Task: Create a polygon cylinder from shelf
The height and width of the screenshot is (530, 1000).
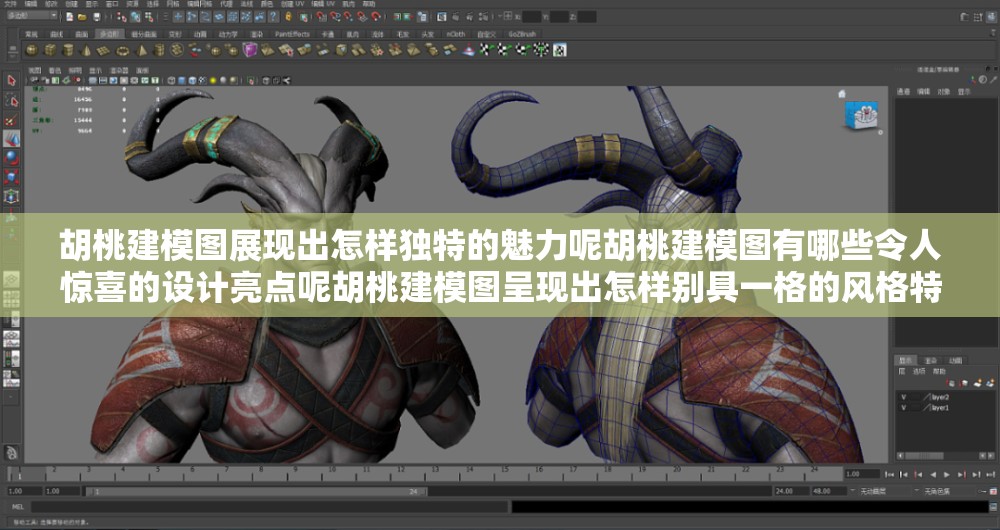Action: pos(68,50)
